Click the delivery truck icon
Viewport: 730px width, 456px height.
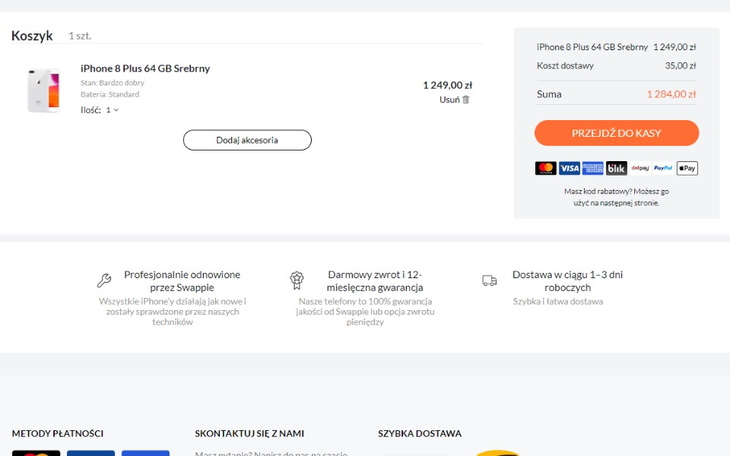point(489,280)
